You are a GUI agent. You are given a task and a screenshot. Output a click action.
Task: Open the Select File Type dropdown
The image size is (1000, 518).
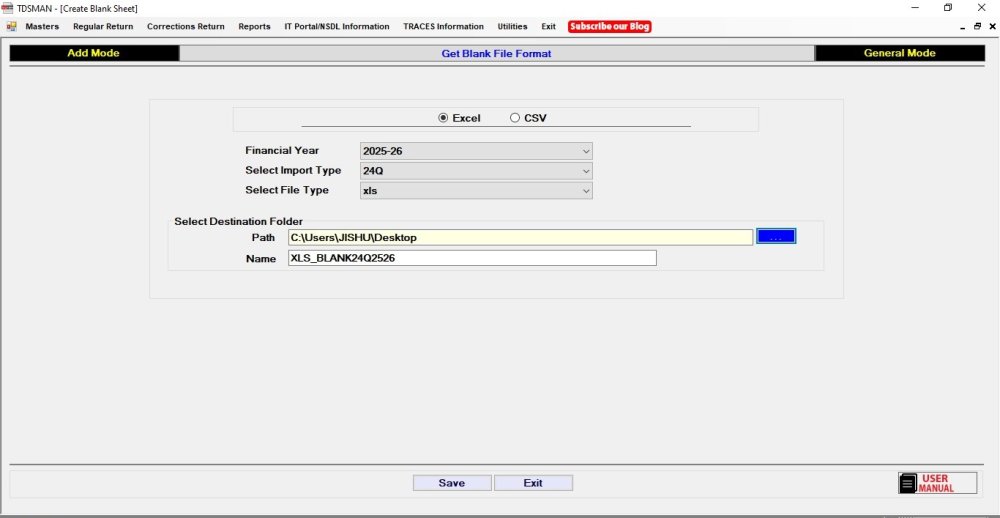[476, 191]
